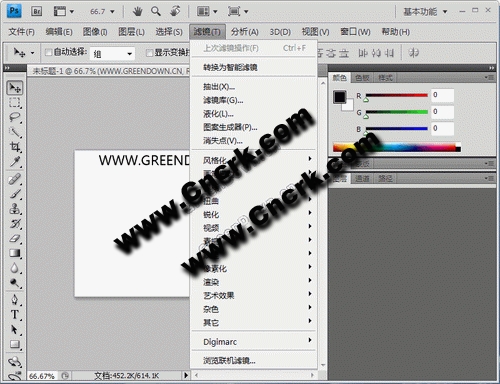Select the Healing Brush tool
500x384 pixels.
coord(15,179)
